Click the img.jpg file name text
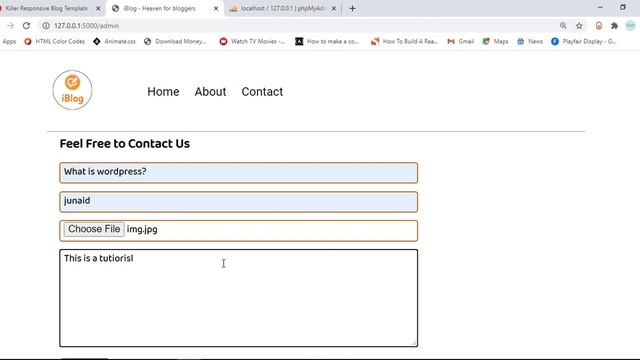Image resolution: width=640 pixels, height=360 pixels. click(x=142, y=229)
